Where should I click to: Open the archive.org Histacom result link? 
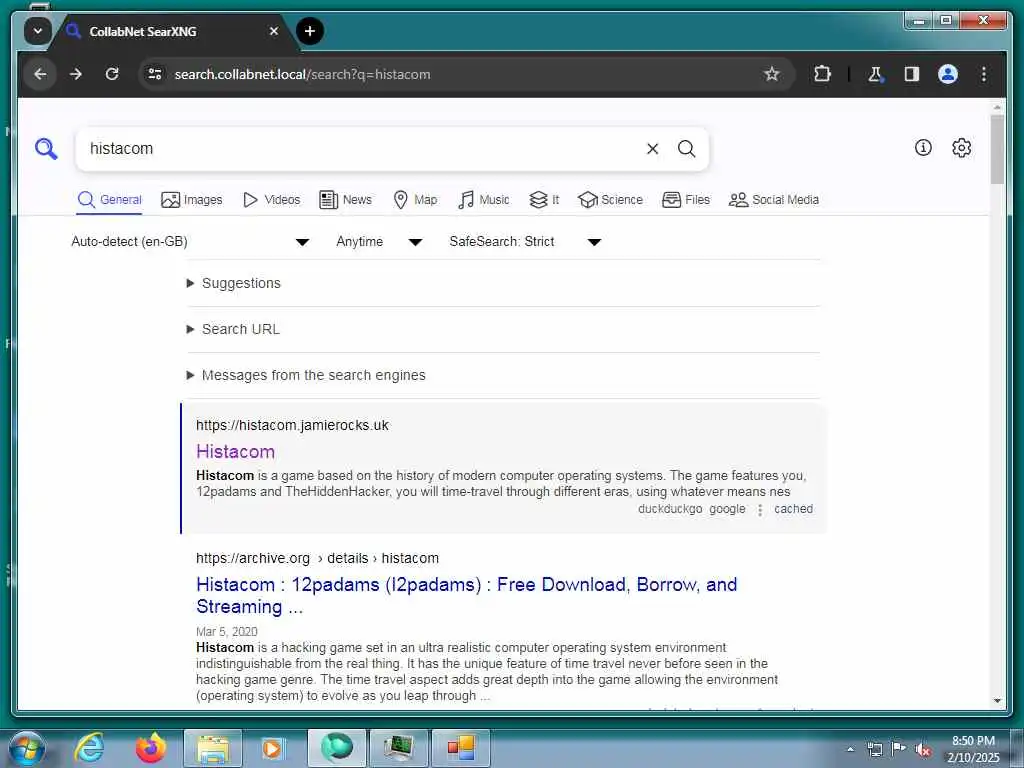(x=466, y=595)
